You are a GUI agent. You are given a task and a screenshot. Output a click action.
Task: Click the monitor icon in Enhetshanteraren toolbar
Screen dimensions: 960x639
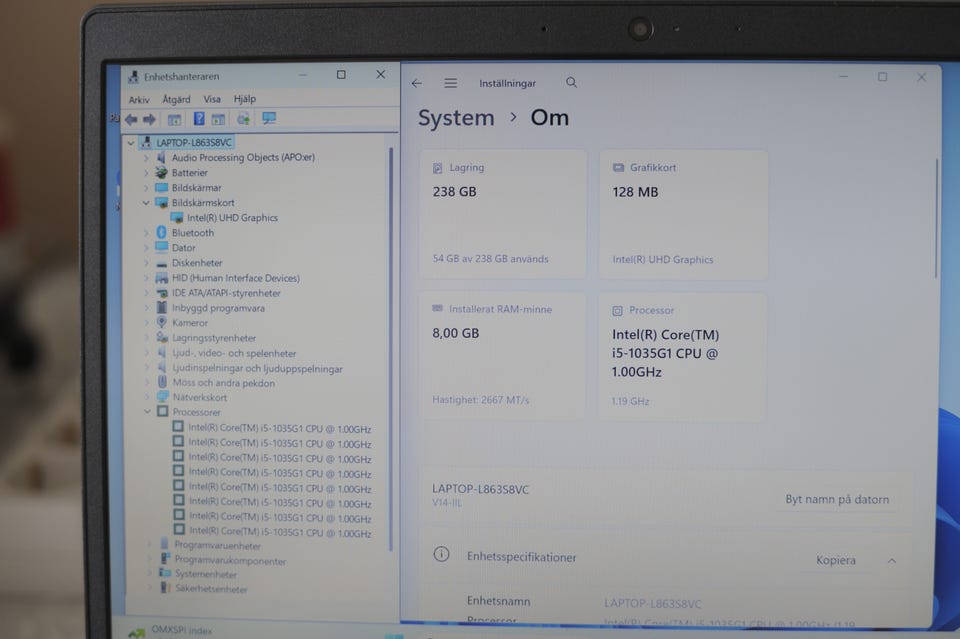click(269, 118)
